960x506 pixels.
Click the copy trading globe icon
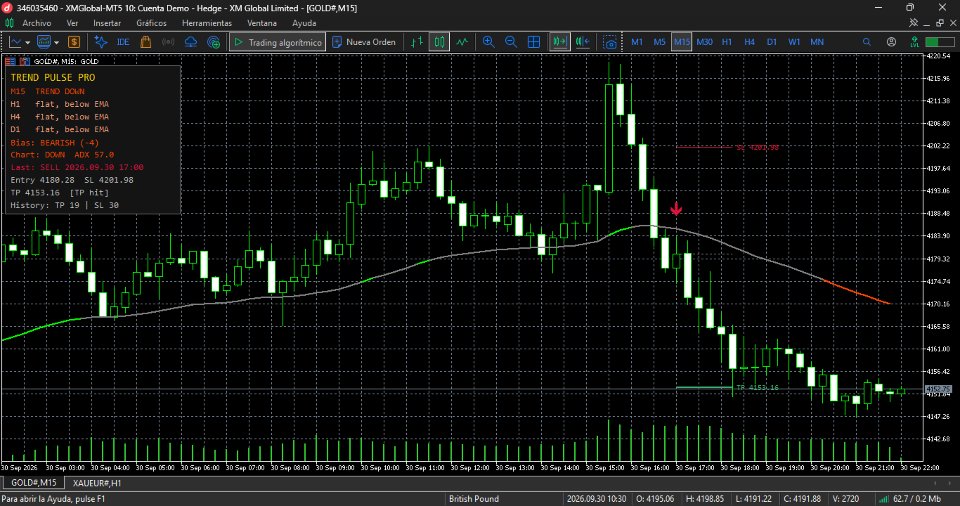pos(213,42)
